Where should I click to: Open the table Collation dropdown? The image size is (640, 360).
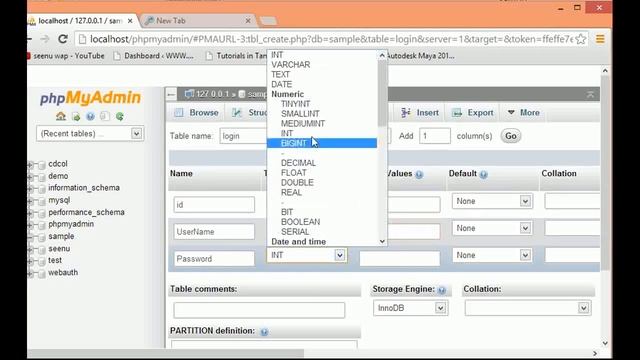click(528, 308)
